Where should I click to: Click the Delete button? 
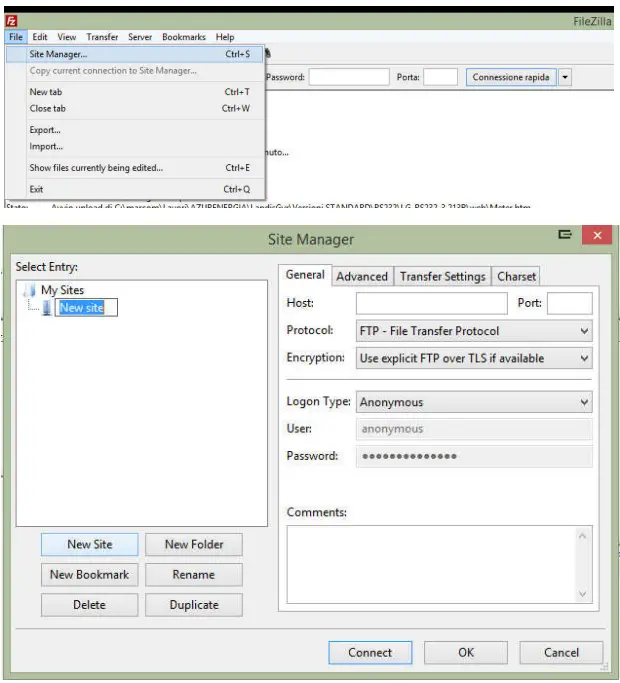[90, 605]
